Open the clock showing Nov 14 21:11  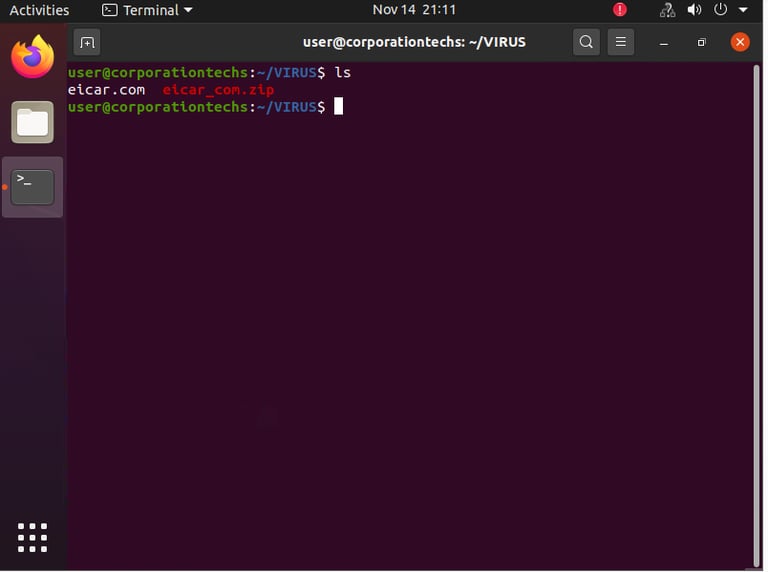(x=414, y=10)
